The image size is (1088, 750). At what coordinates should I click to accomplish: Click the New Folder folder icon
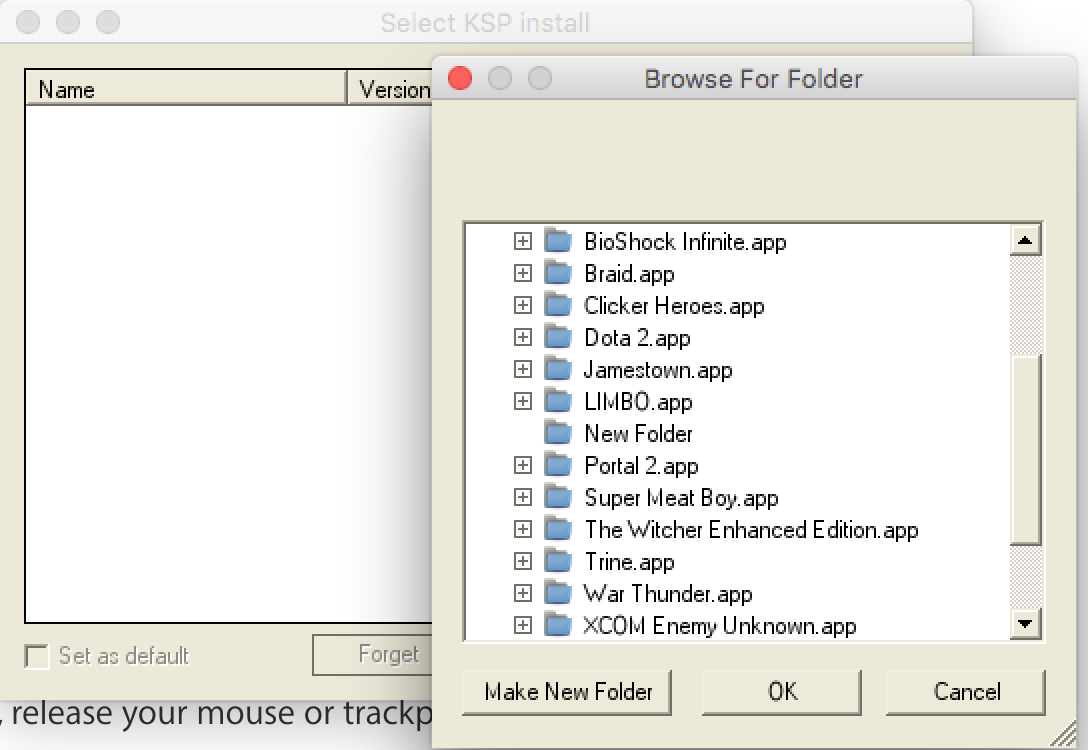click(x=558, y=433)
